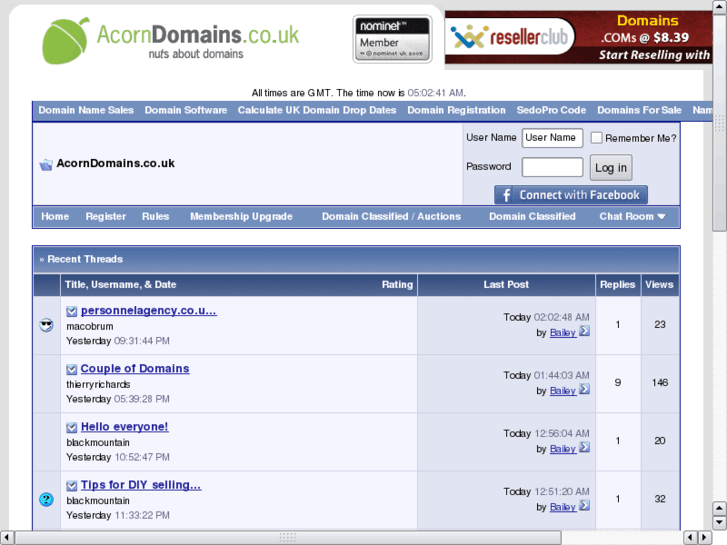Enable the Remember Me checkbox

point(596,138)
